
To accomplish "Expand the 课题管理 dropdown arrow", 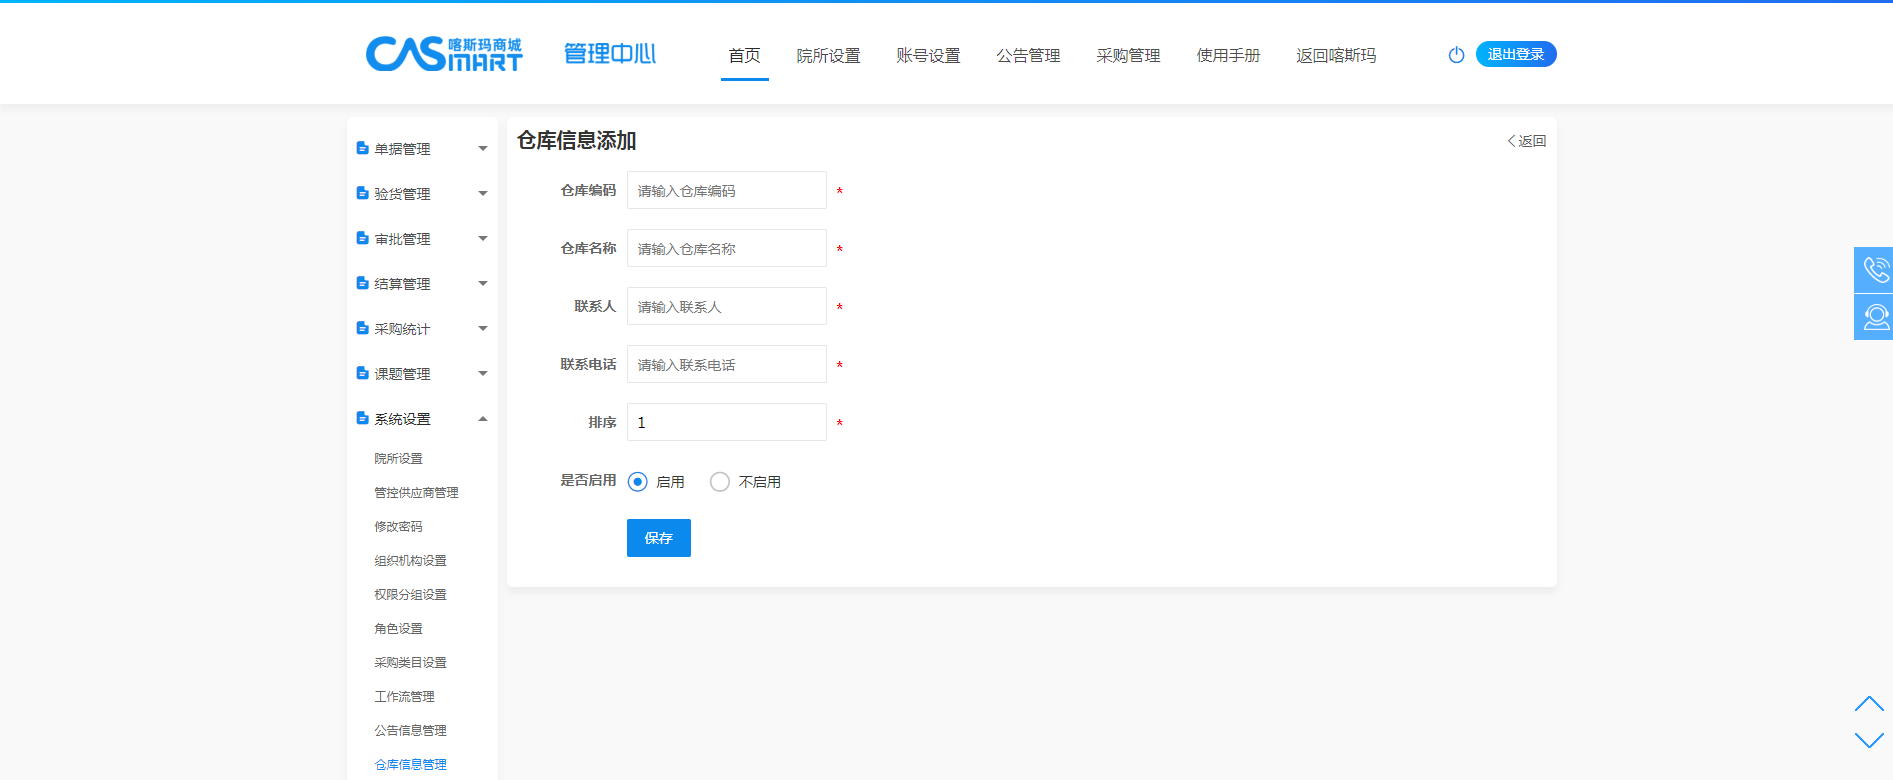I will pos(483,374).
